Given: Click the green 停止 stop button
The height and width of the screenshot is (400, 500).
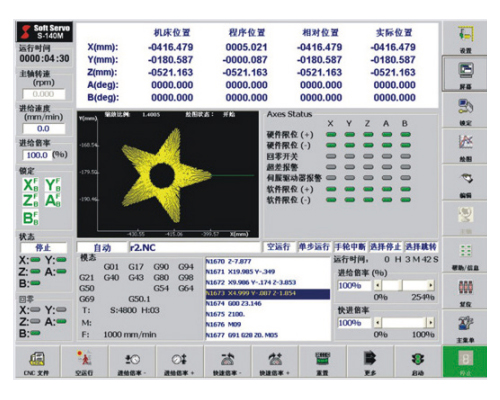Looking at the screenshot, I should pos(465,362).
